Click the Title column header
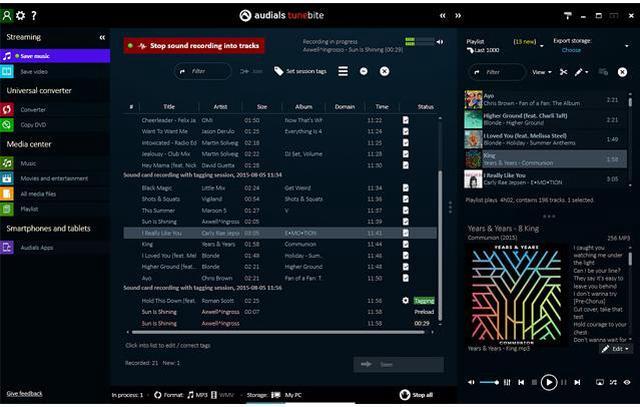Image resolution: width=640 pixels, height=407 pixels. [x=169, y=107]
